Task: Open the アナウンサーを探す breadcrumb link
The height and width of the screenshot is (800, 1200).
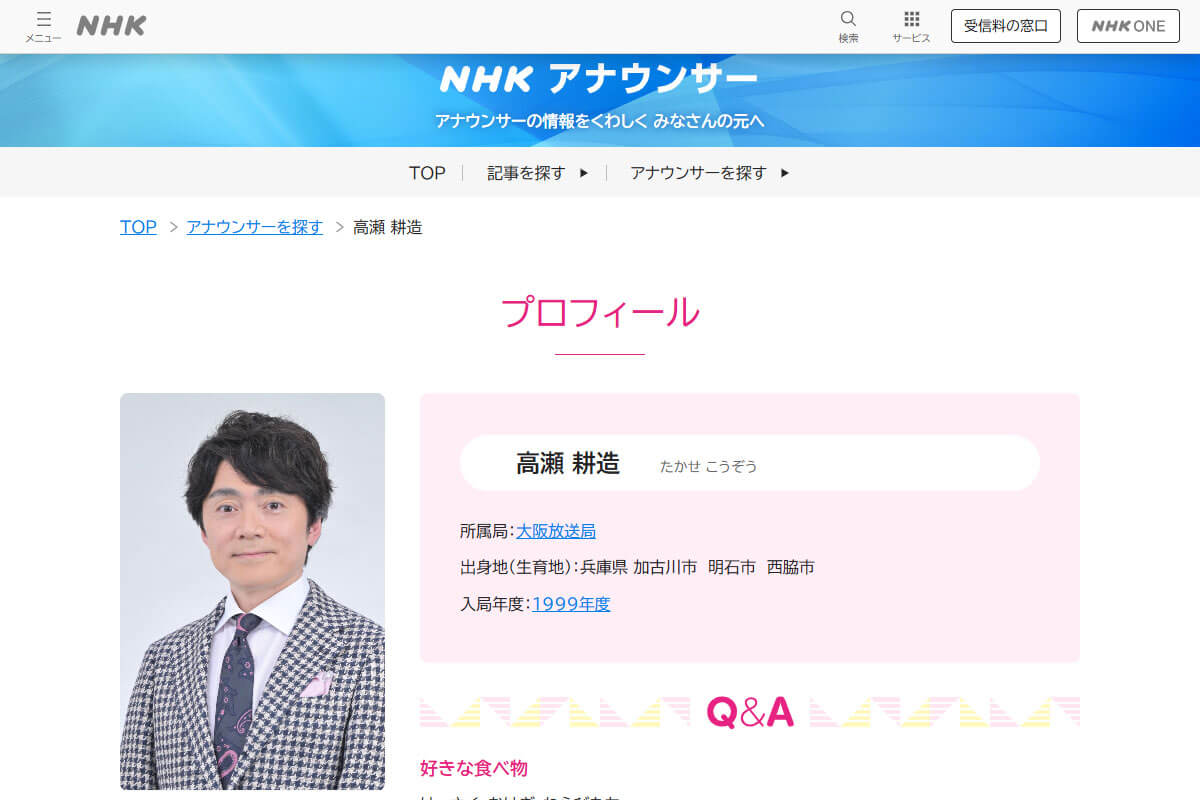Action: click(254, 227)
